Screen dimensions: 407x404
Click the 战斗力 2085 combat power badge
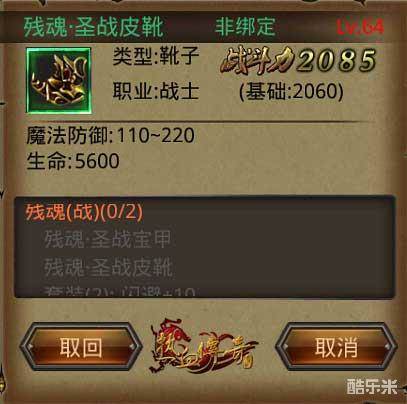(298, 60)
